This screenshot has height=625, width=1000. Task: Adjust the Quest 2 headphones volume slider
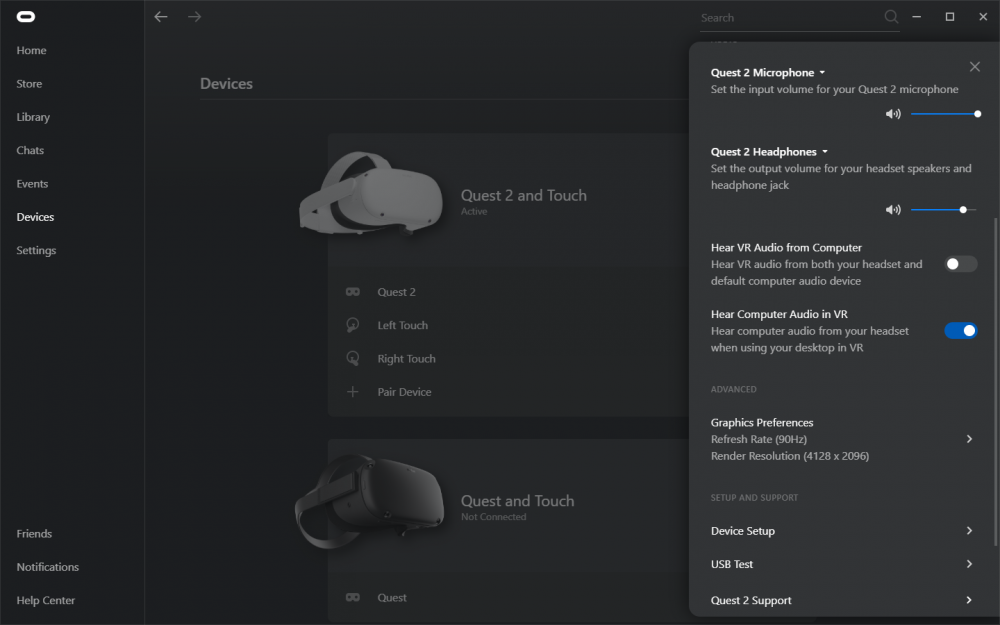point(944,210)
